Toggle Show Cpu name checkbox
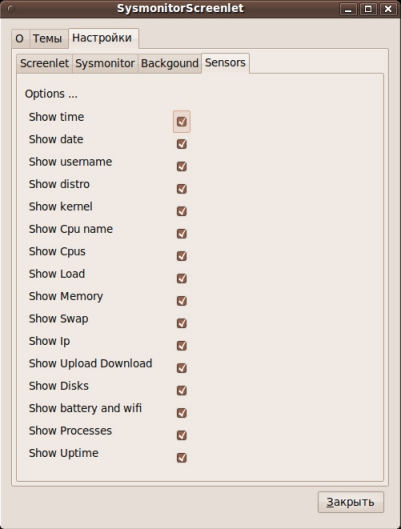 tap(182, 233)
